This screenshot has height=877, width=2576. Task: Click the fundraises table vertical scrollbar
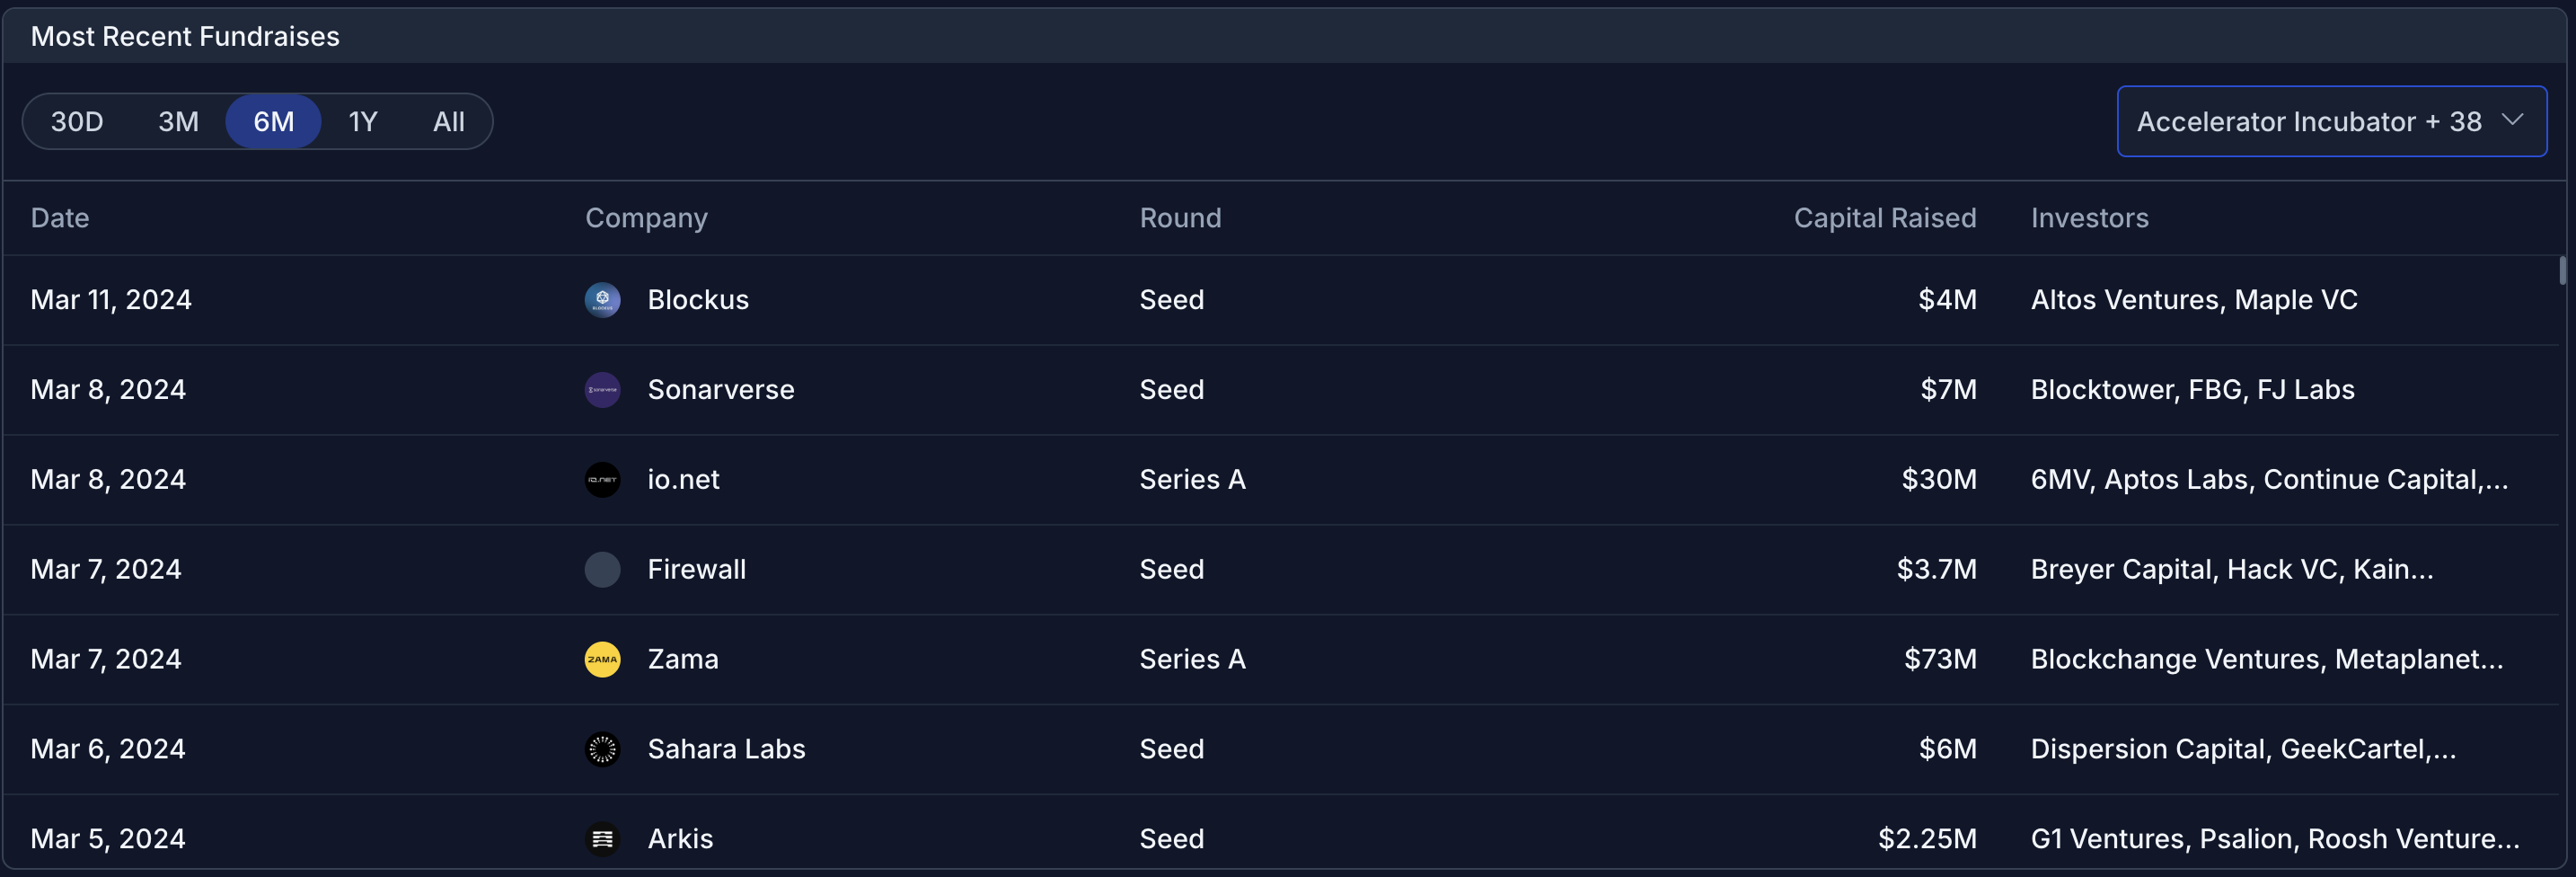[x=2562, y=271]
